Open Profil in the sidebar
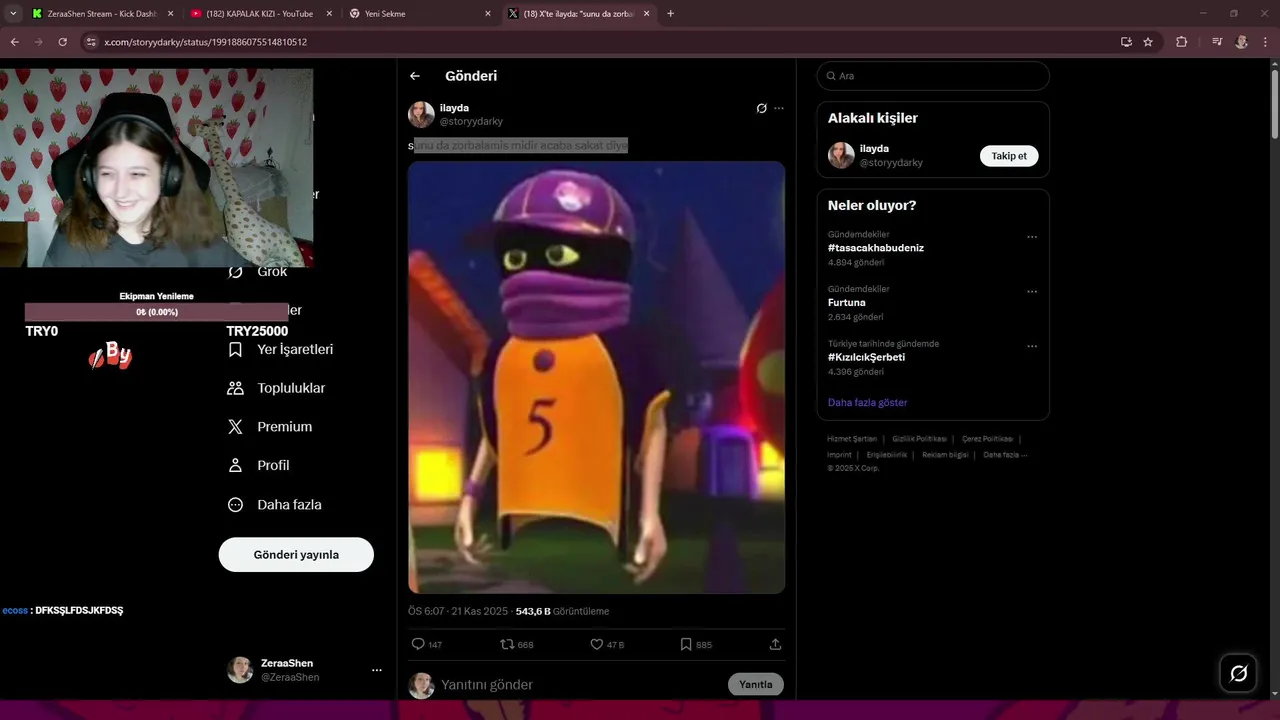This screenshot has height=720, width=1280. coord(258,465)
